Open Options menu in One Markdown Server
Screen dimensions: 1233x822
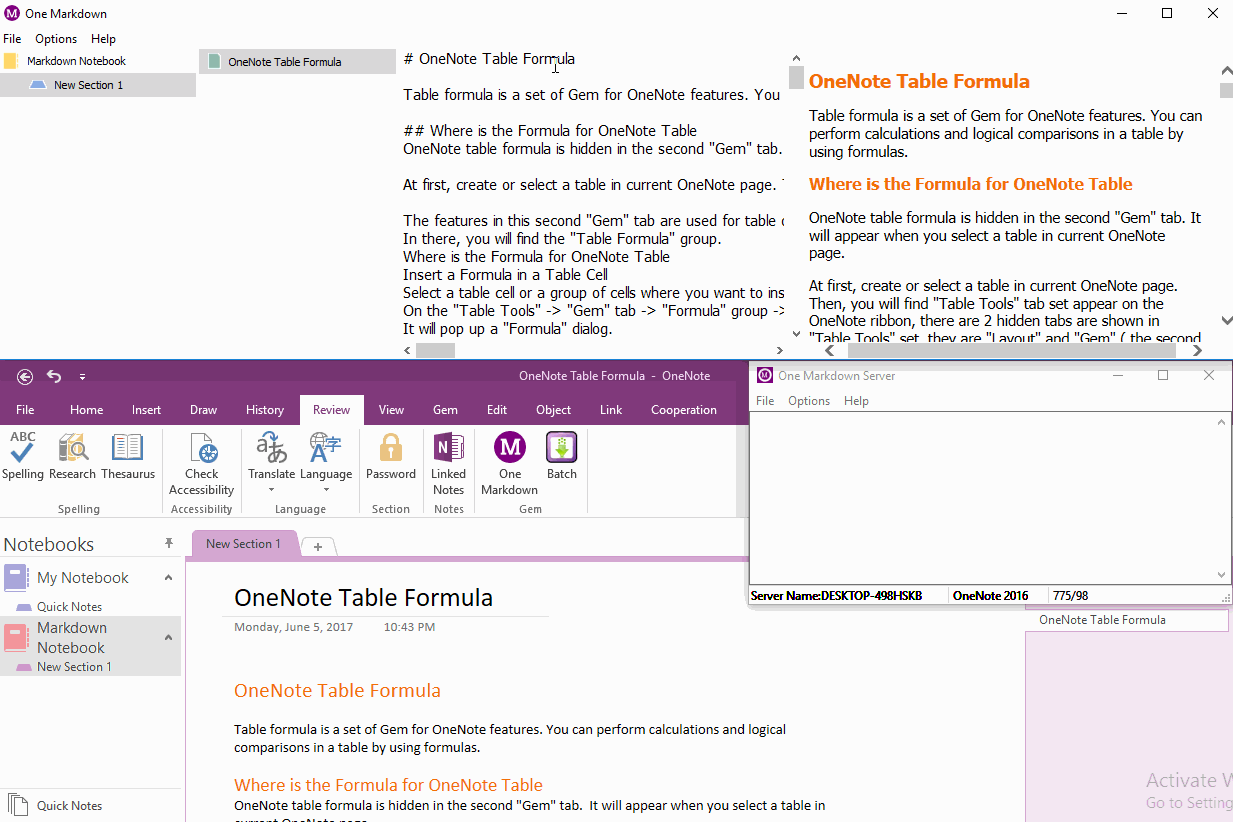pyautogui.click(x=809, y=401)
